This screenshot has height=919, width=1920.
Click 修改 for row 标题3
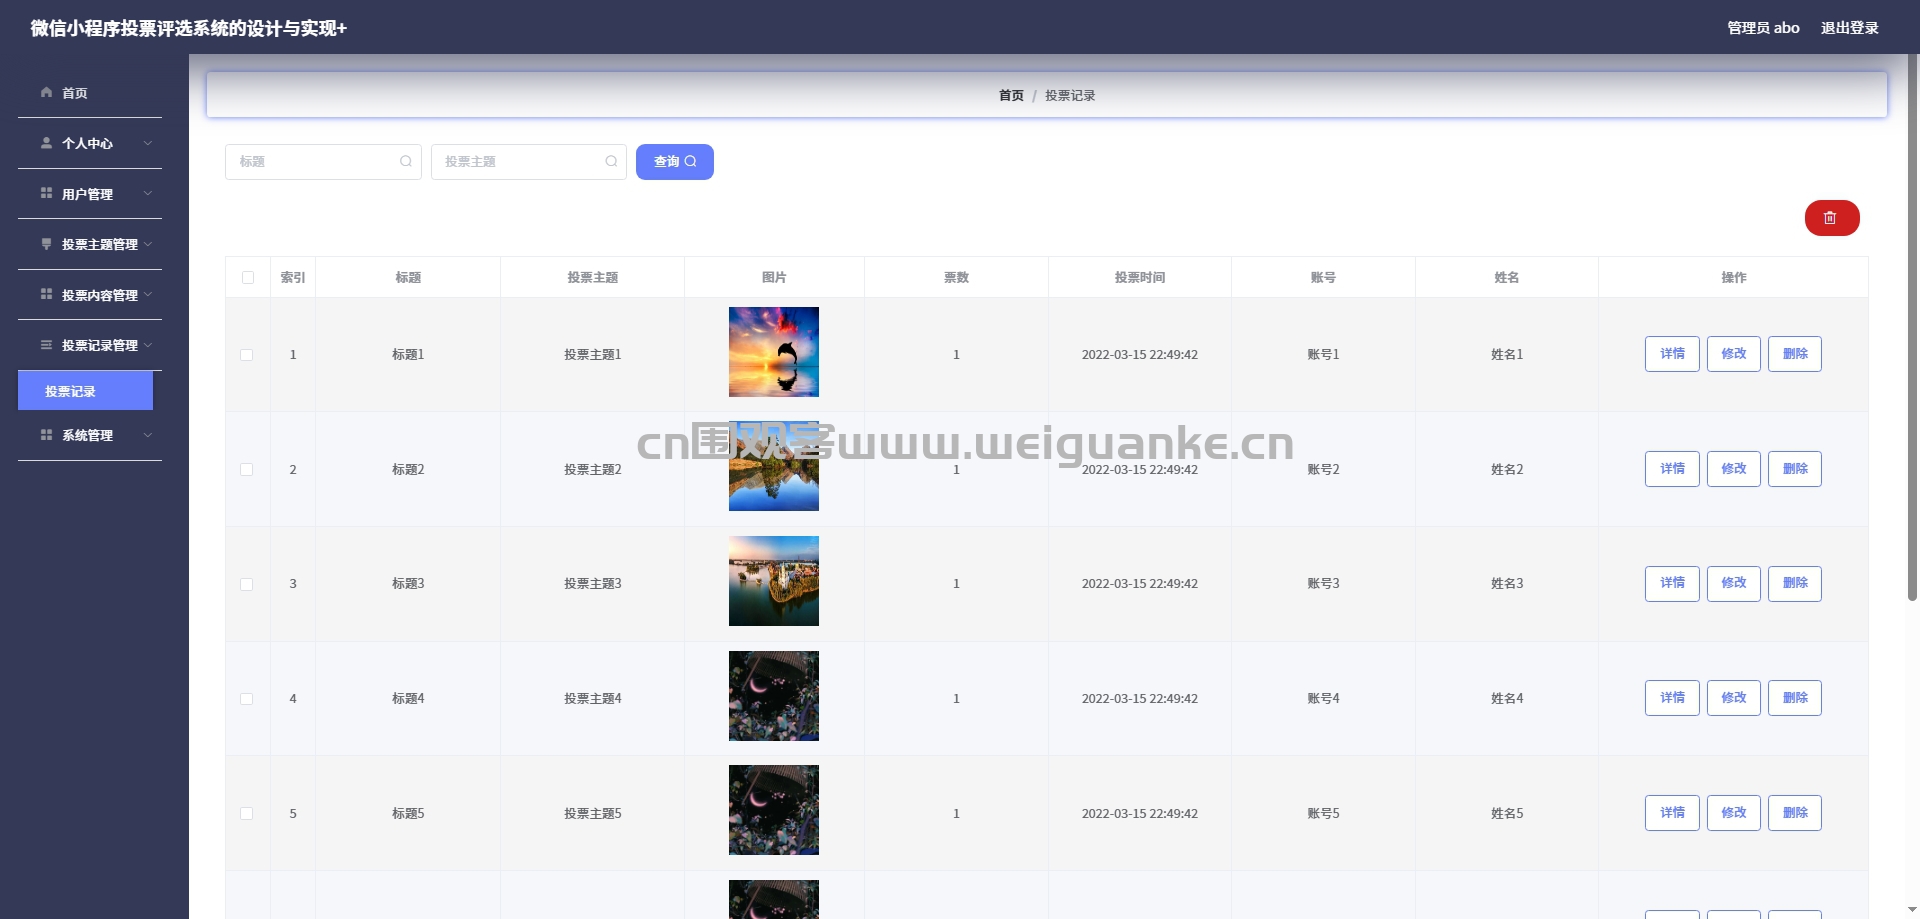(1734, 583)
